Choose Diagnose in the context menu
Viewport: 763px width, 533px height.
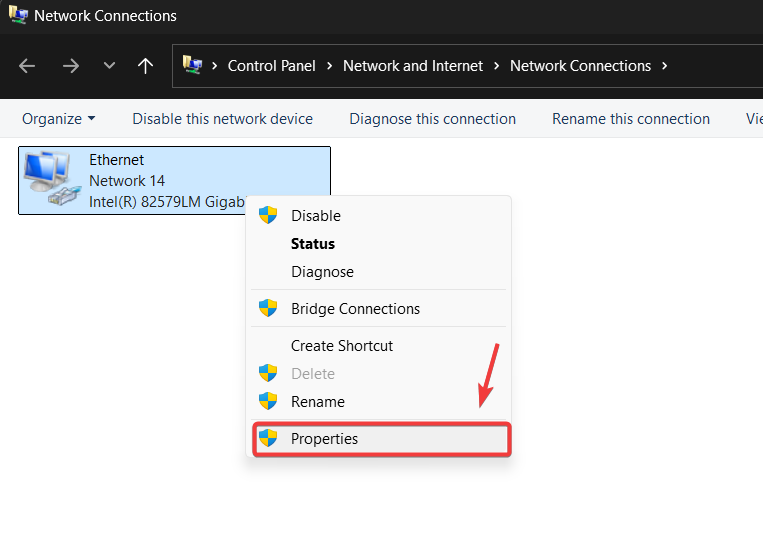[x=322, y=271]
